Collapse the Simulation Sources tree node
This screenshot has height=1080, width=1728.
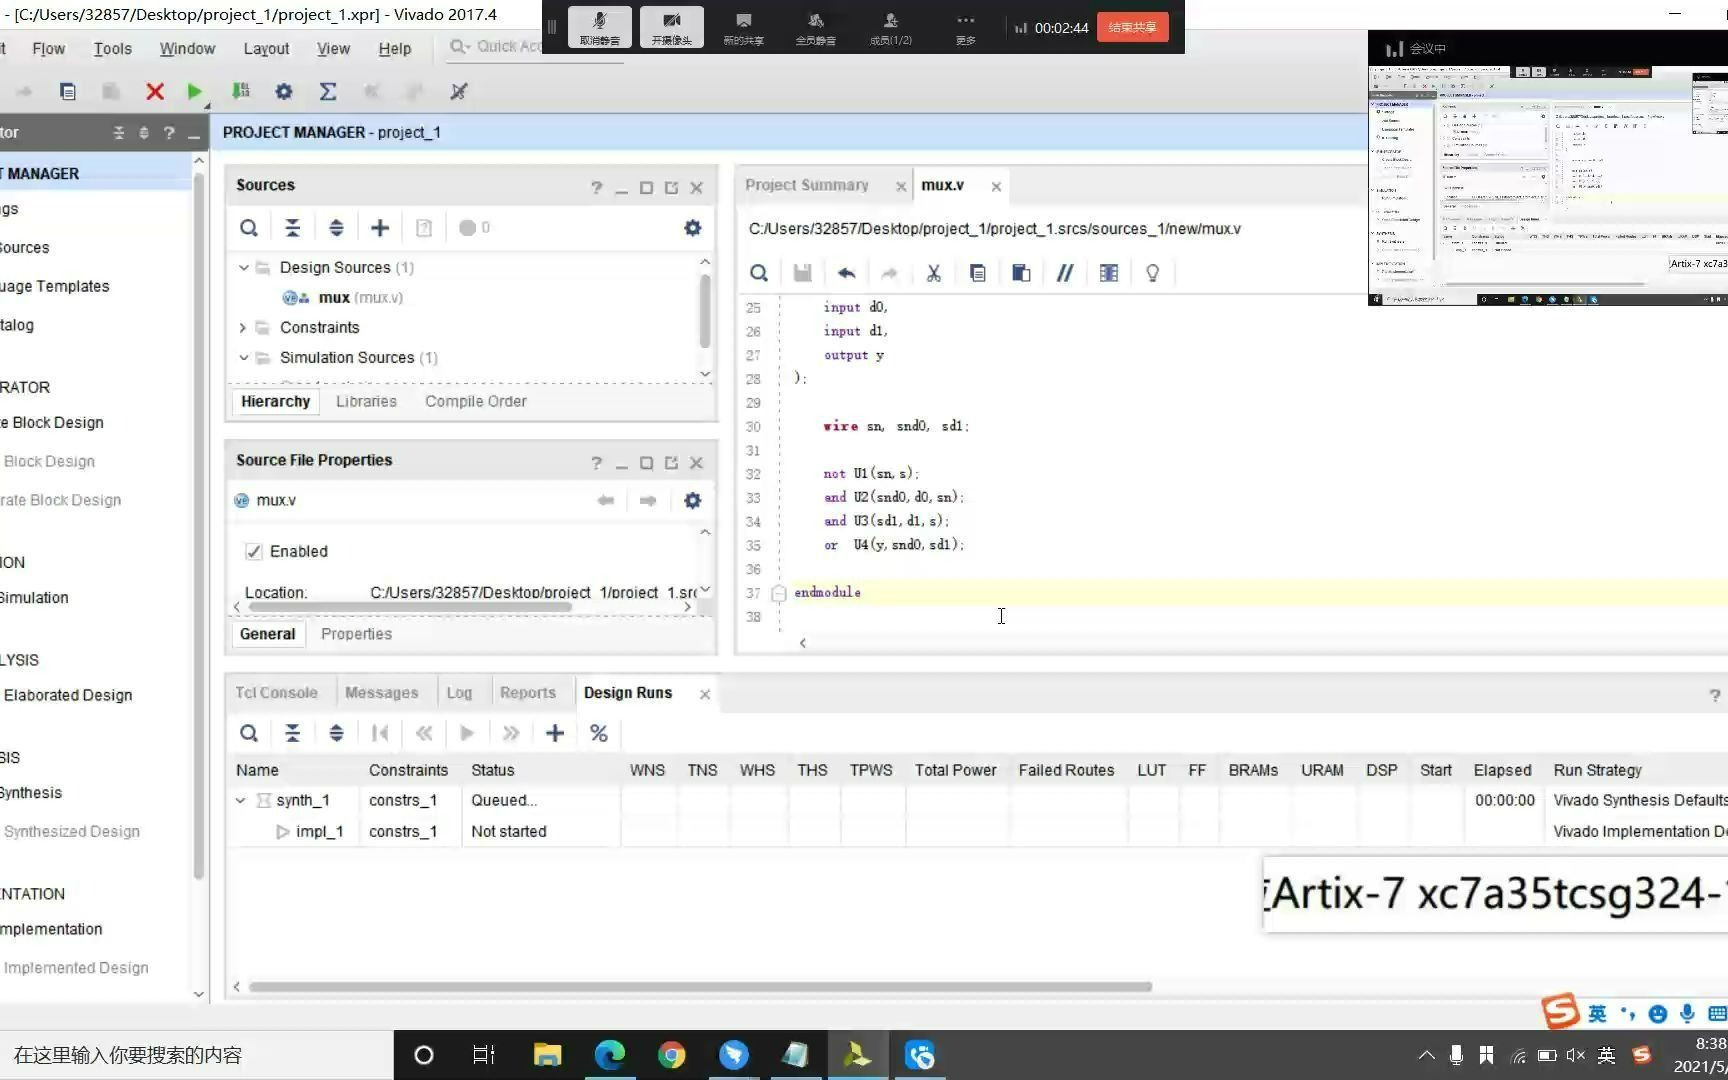pos(243,357)
